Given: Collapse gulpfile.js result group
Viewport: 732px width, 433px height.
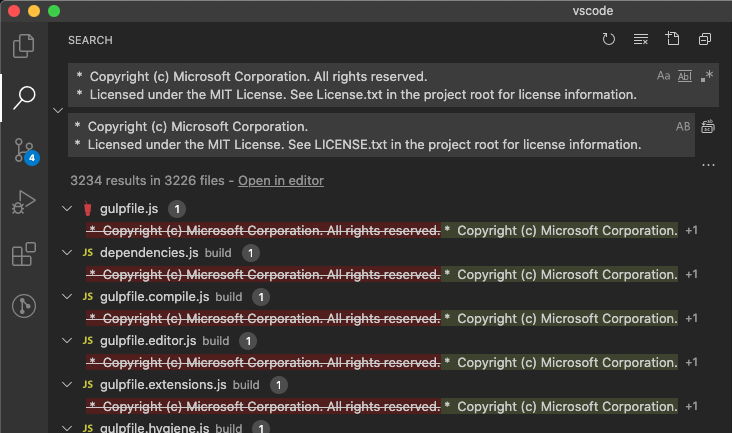Looking at the screenshot, I should (x=67, y=209).
